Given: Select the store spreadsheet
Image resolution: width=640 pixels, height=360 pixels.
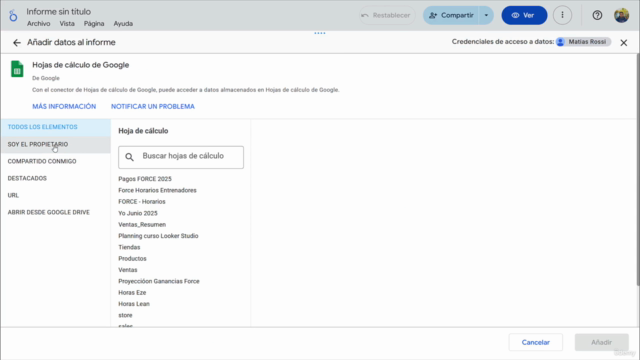Looking at the screenshot, I should pos(125,316).
